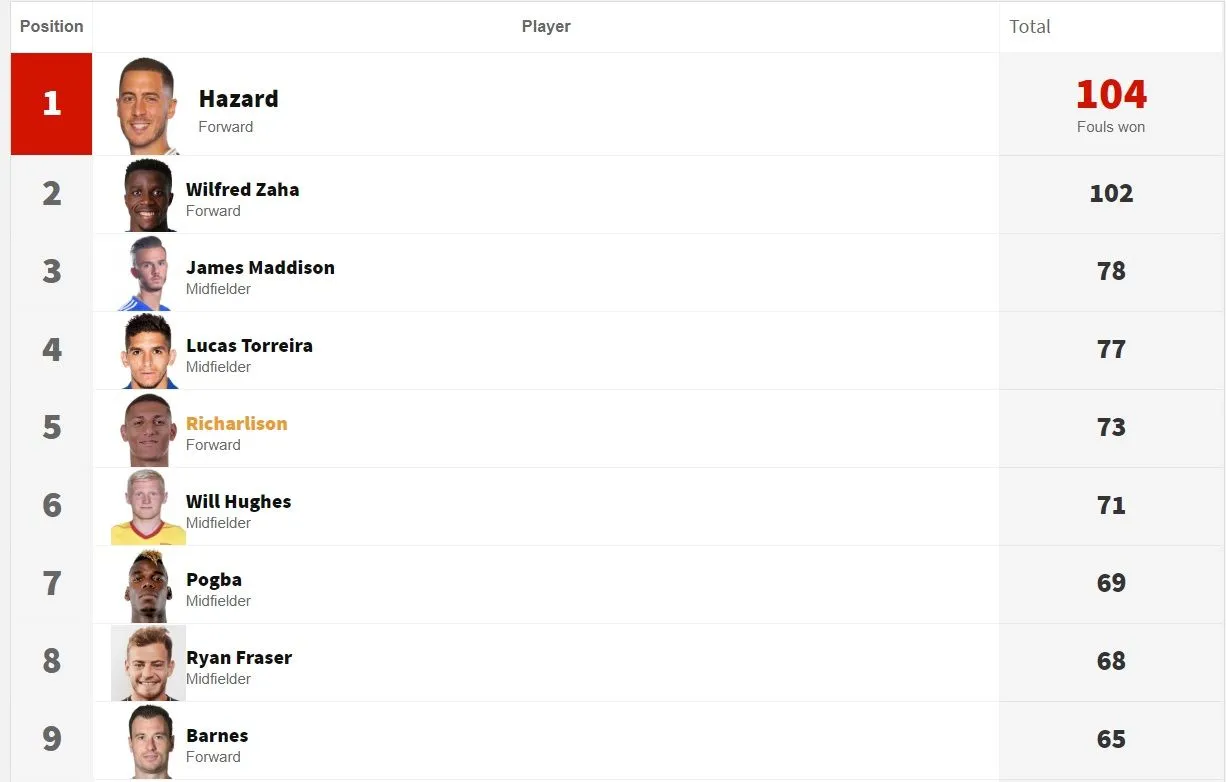Image resolution: width=1226 pixels, height=782 pixels.
Task: Open Ryan Fraser's profile link
Action: click(239, 657)
